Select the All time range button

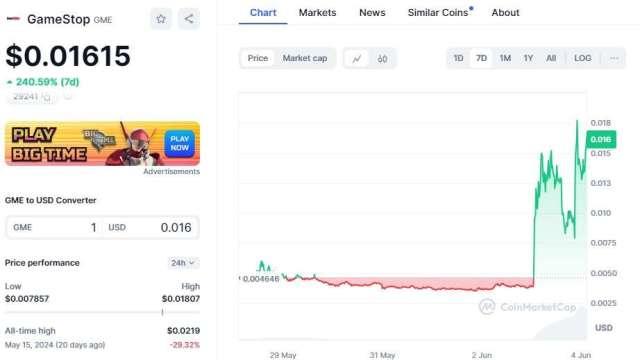point(551,58)
